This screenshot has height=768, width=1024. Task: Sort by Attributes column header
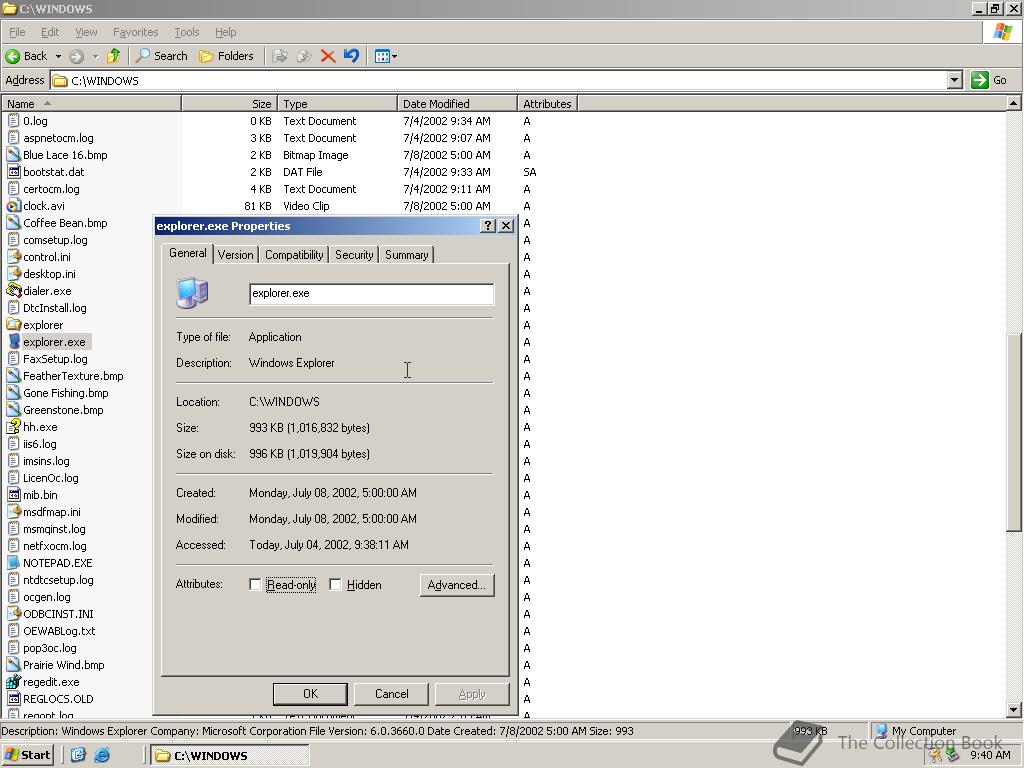pos(547,104)
